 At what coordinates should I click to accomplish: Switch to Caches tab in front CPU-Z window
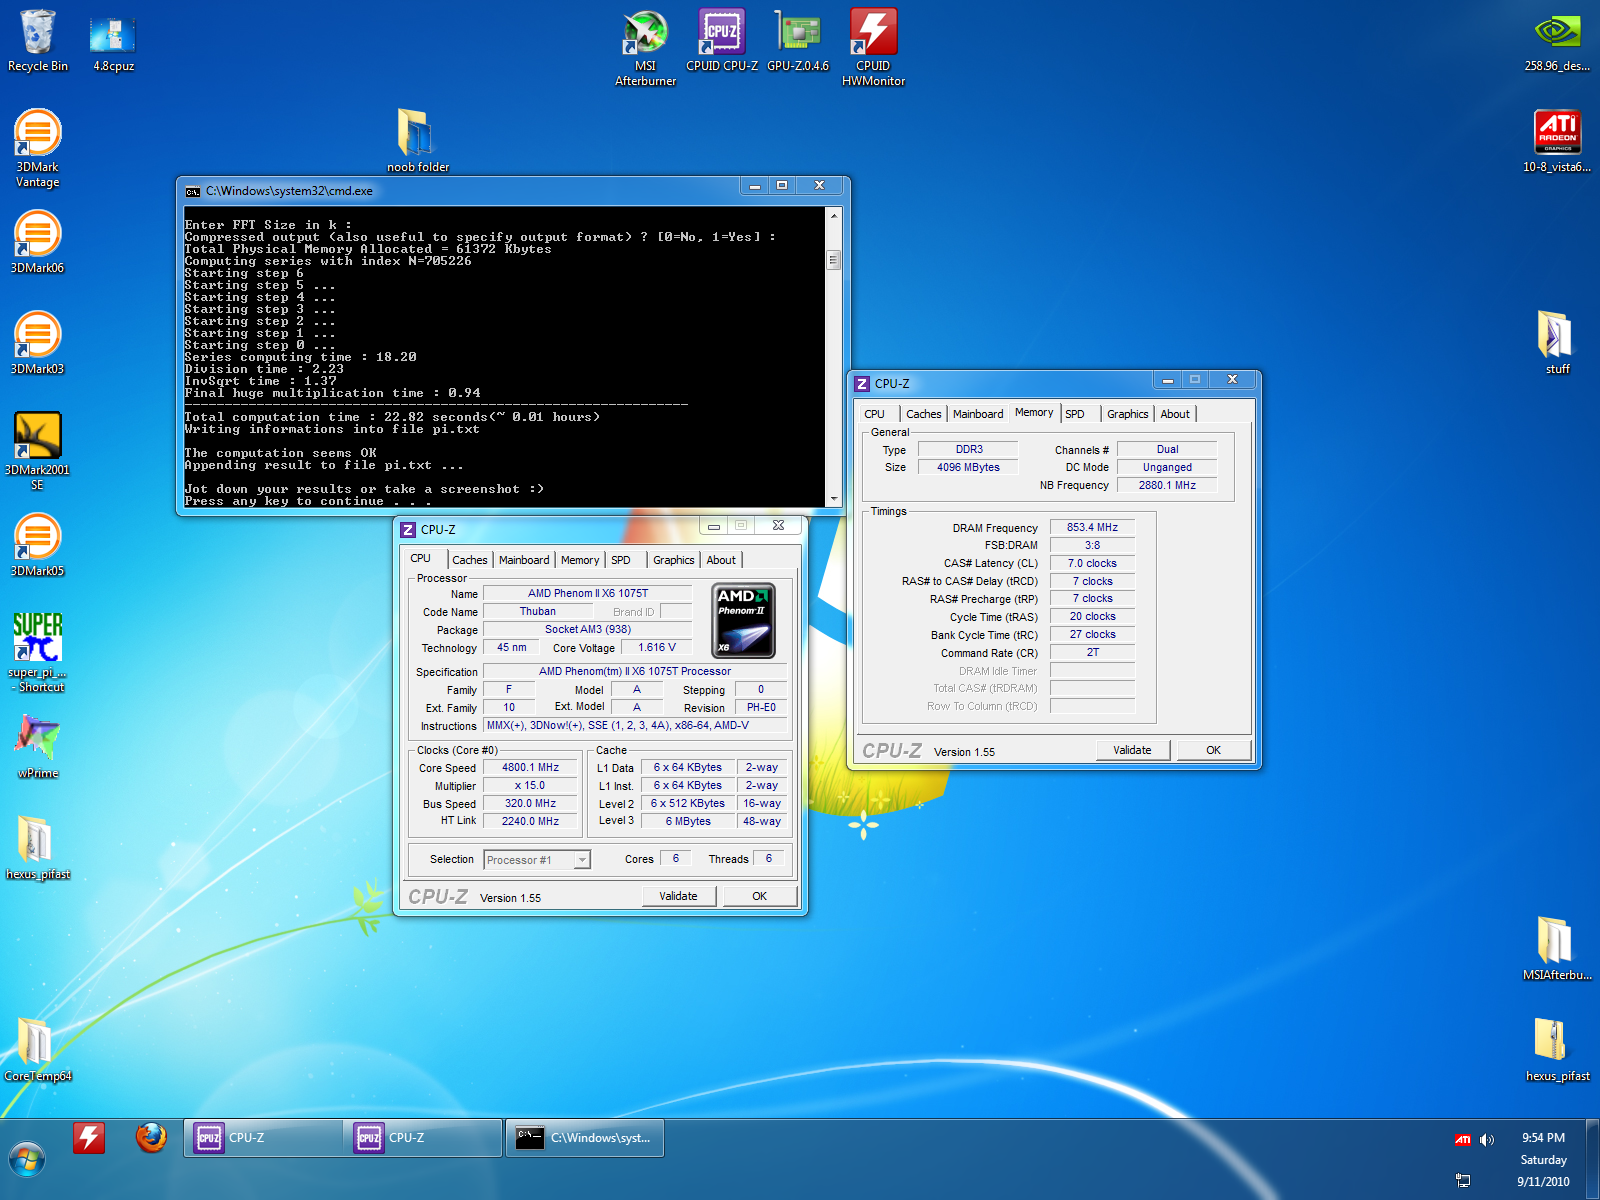click(469, 560)
